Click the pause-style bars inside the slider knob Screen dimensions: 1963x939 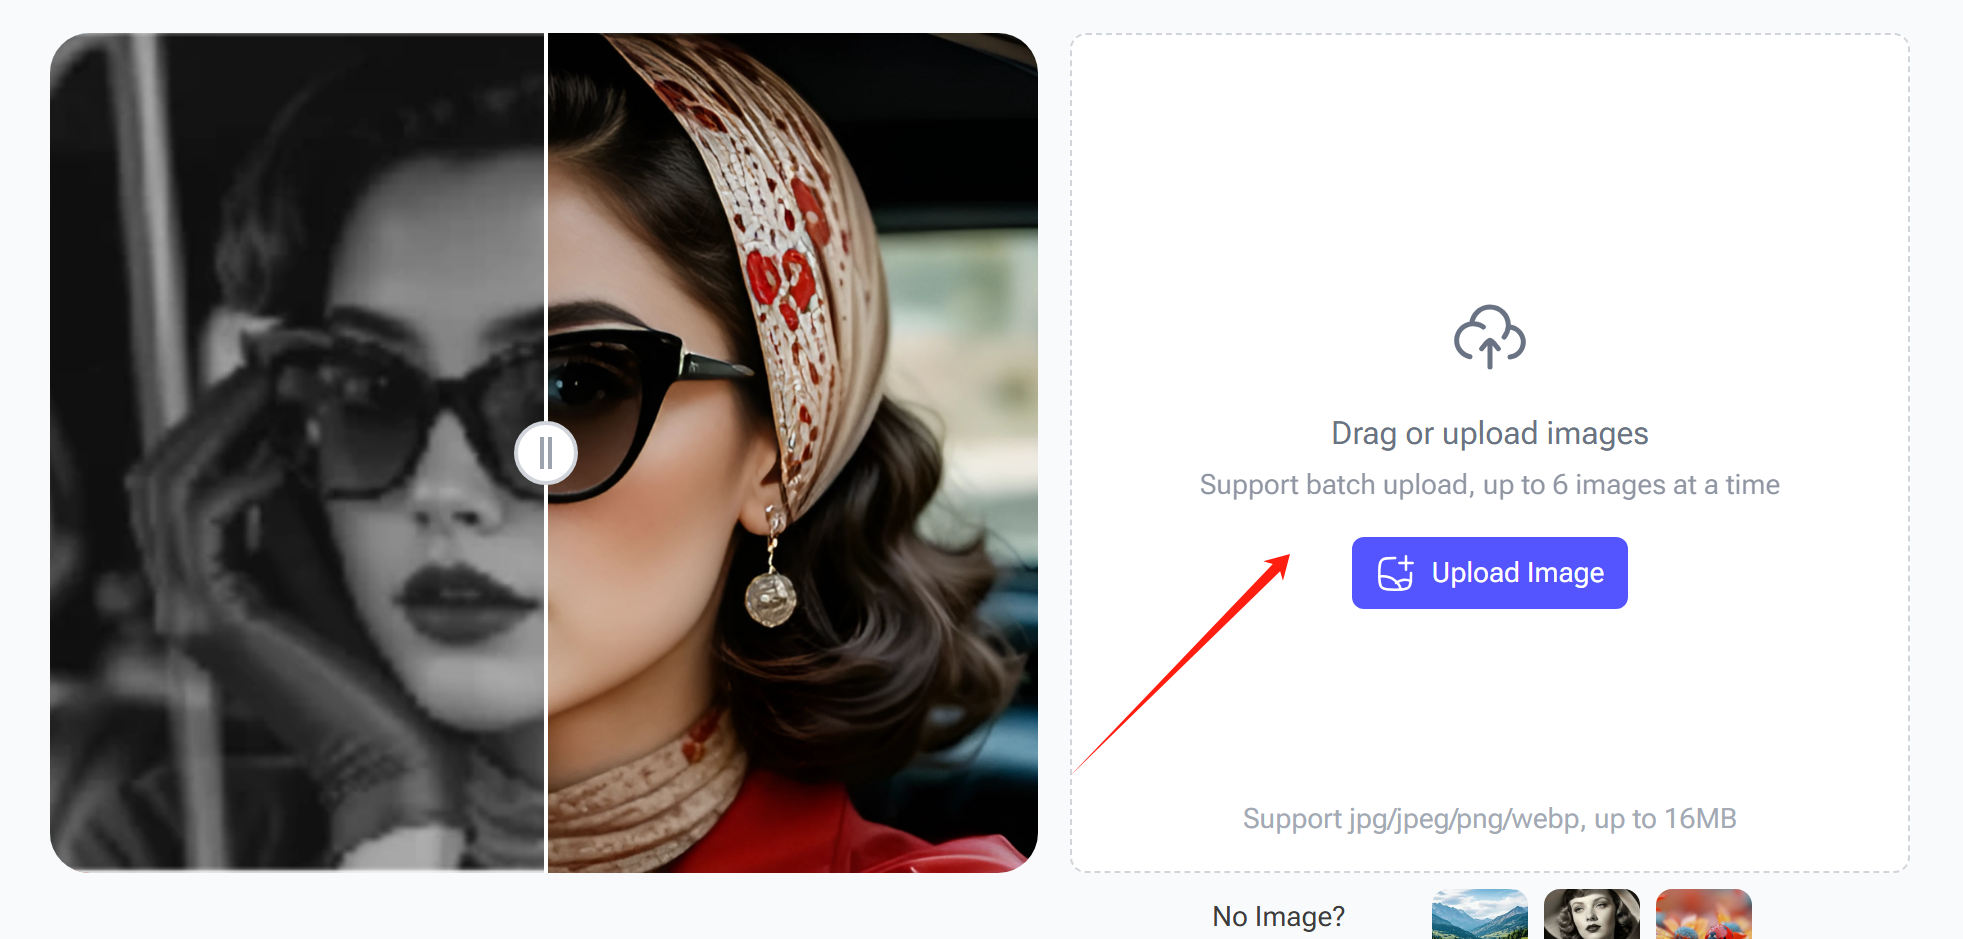coord(546,452)
